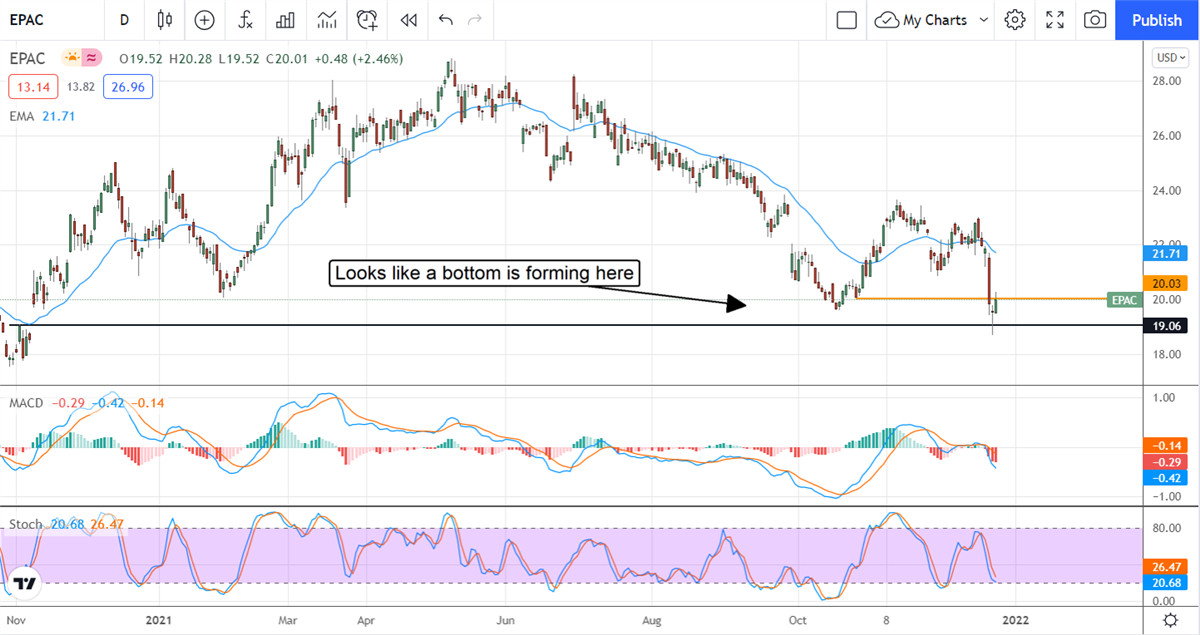Image resolution: width=1200 pixels, height=635 pixels.
Task: Take a chart snapshot with the camera icon
Action: (1095, 20)
